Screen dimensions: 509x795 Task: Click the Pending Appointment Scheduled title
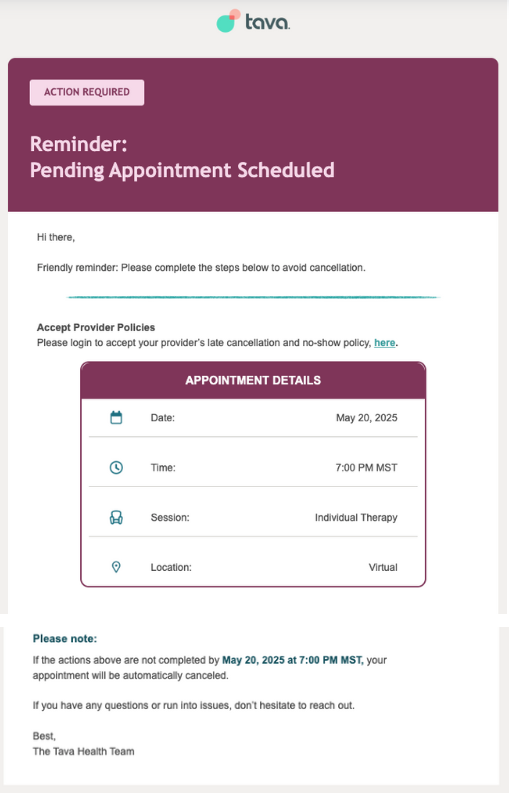click(x=182, y=170)
